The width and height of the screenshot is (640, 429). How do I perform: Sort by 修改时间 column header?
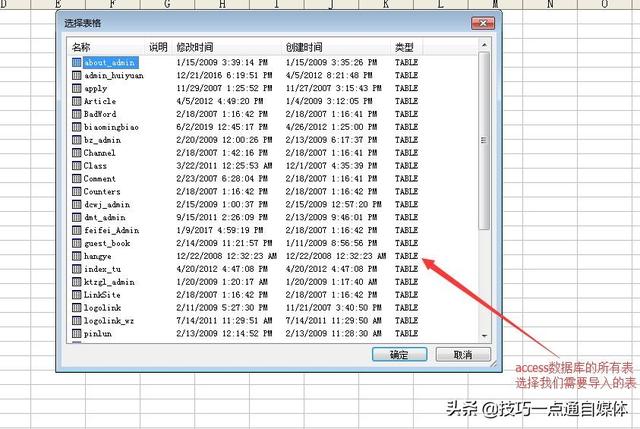click(195, 47)
